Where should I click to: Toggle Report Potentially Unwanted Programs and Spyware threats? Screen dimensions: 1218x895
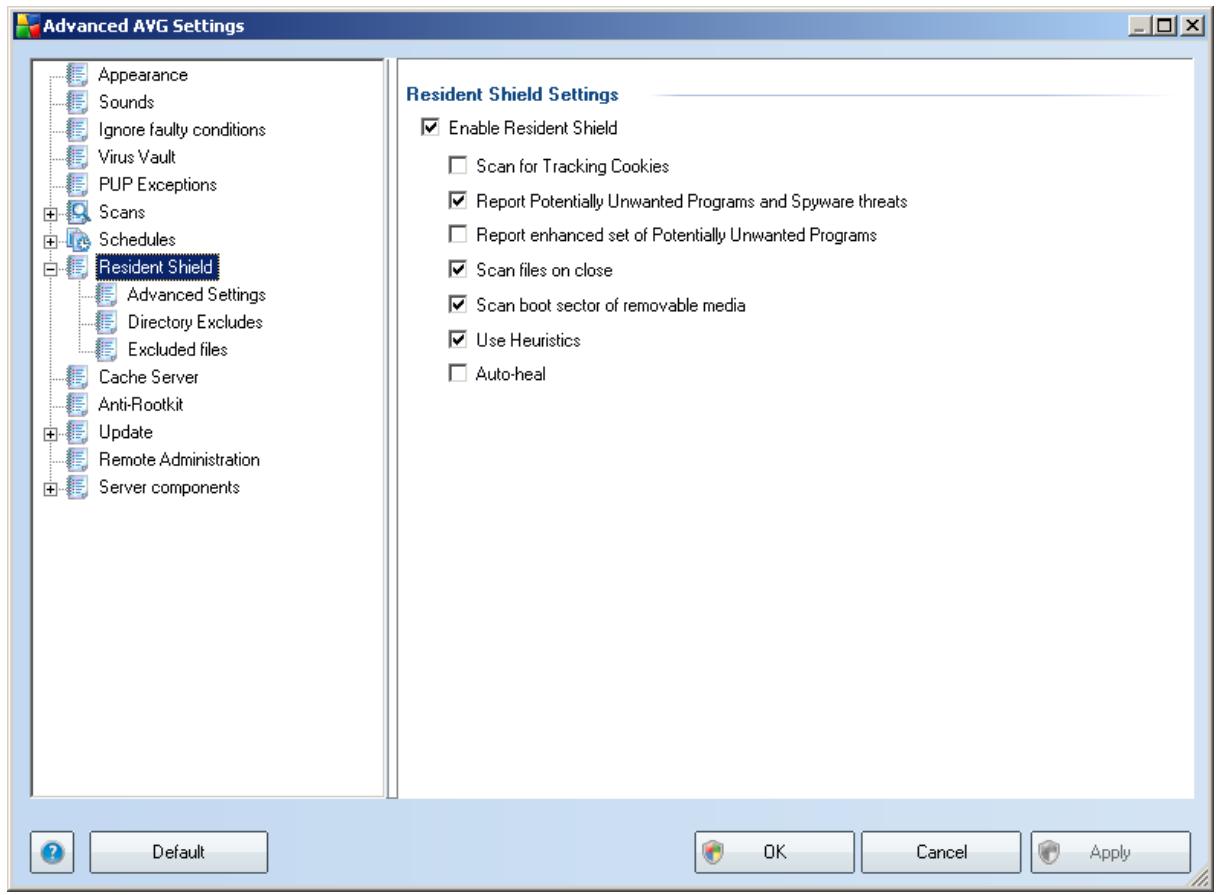[x=459, y=201]
